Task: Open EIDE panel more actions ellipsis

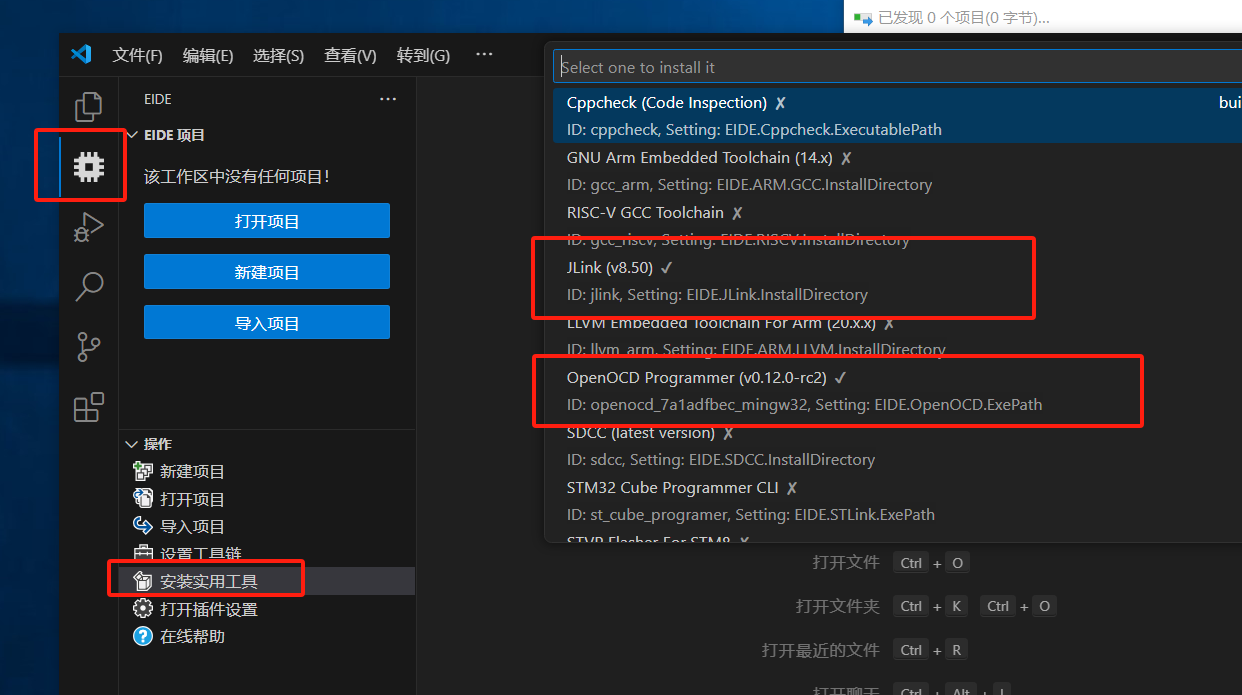Action: 388,99
